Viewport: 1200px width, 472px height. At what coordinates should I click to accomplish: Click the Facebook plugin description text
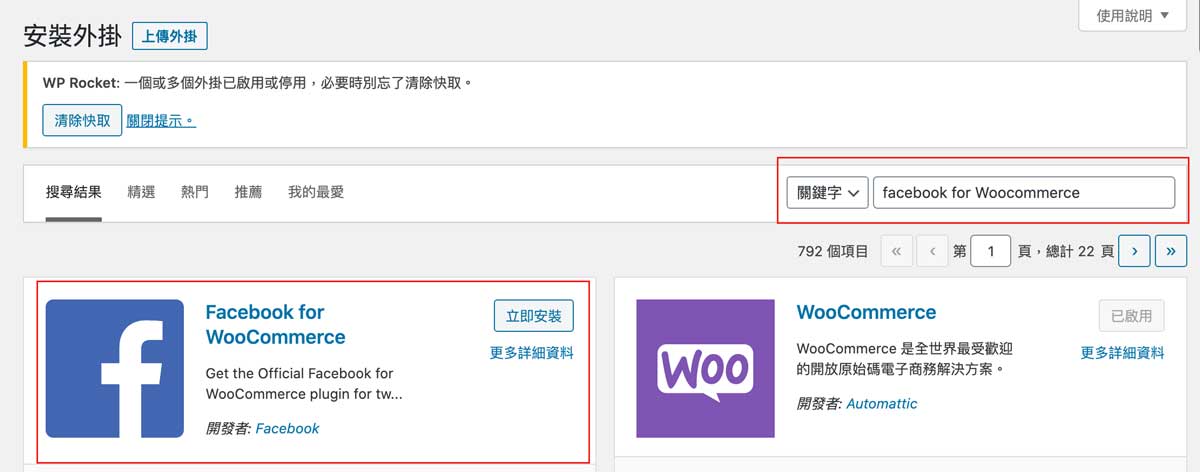pos(305,384)
